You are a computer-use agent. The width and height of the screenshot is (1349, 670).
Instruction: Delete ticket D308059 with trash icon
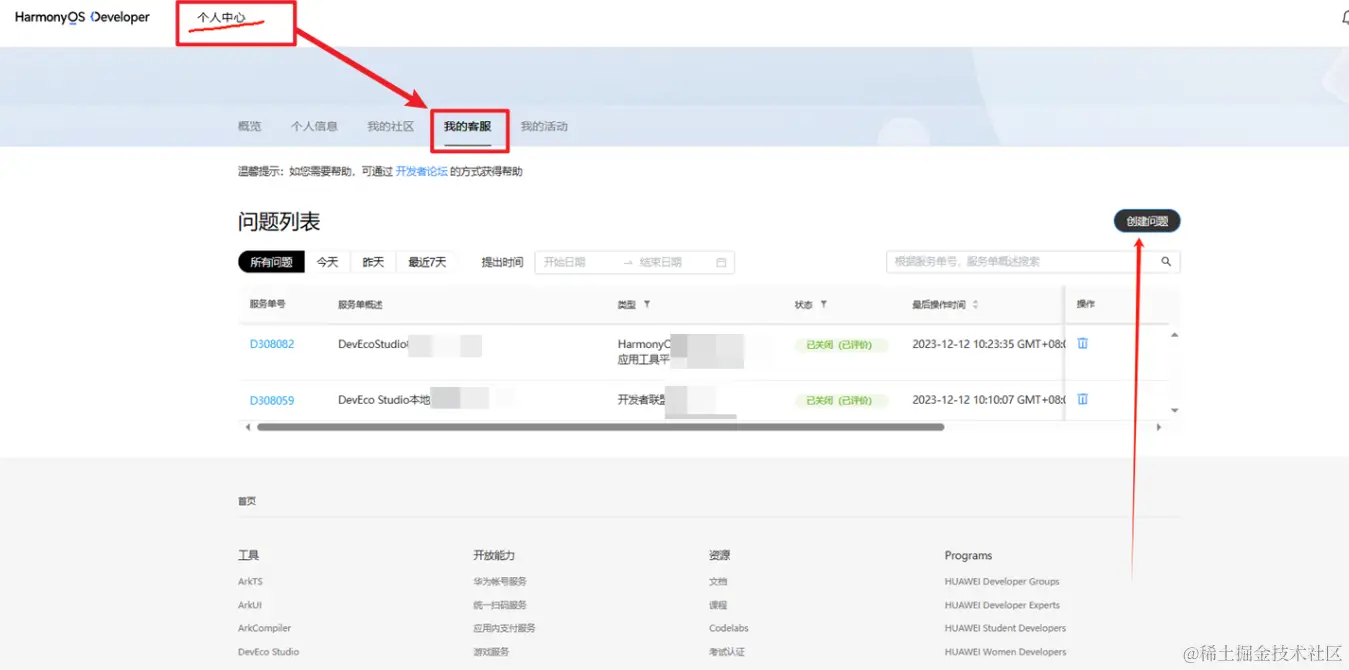[x=1082, y=399]
